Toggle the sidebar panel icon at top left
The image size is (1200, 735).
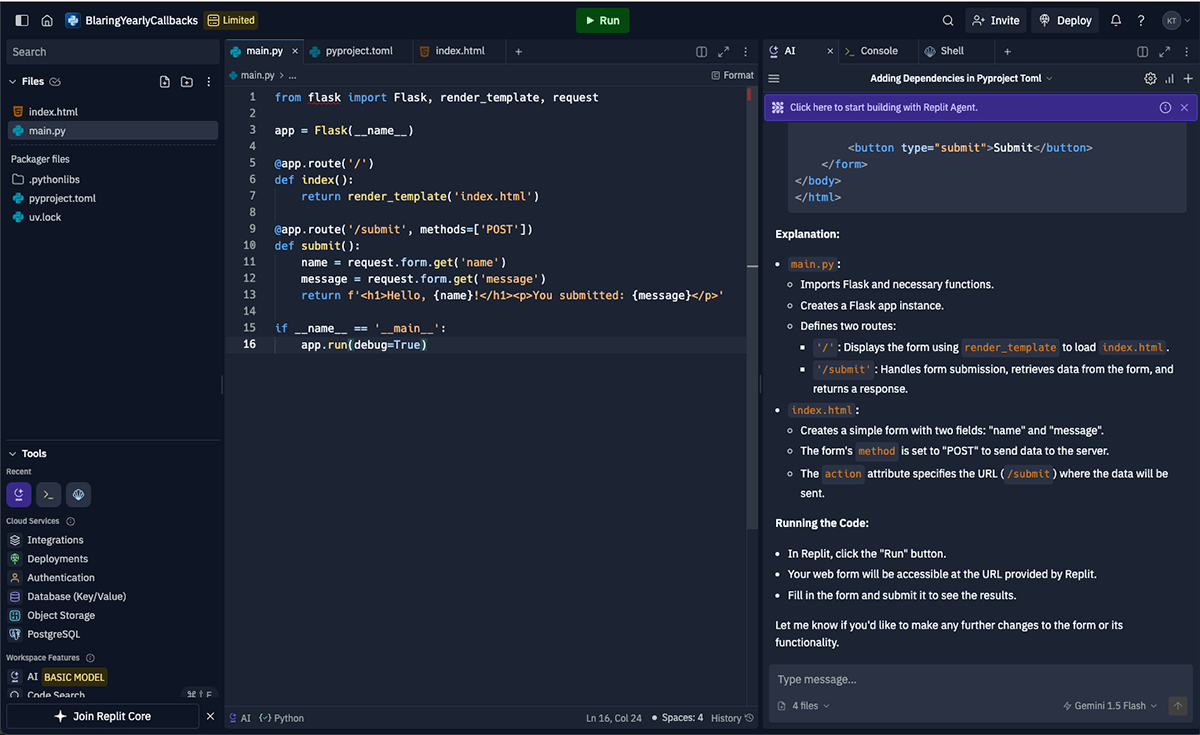coord(22,20)
